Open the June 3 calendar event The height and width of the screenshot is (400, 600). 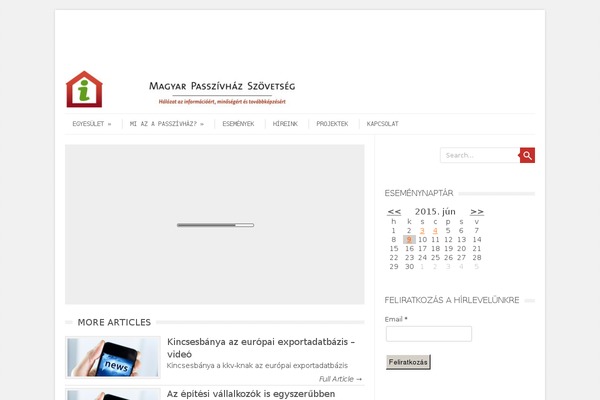pos(422,230)
